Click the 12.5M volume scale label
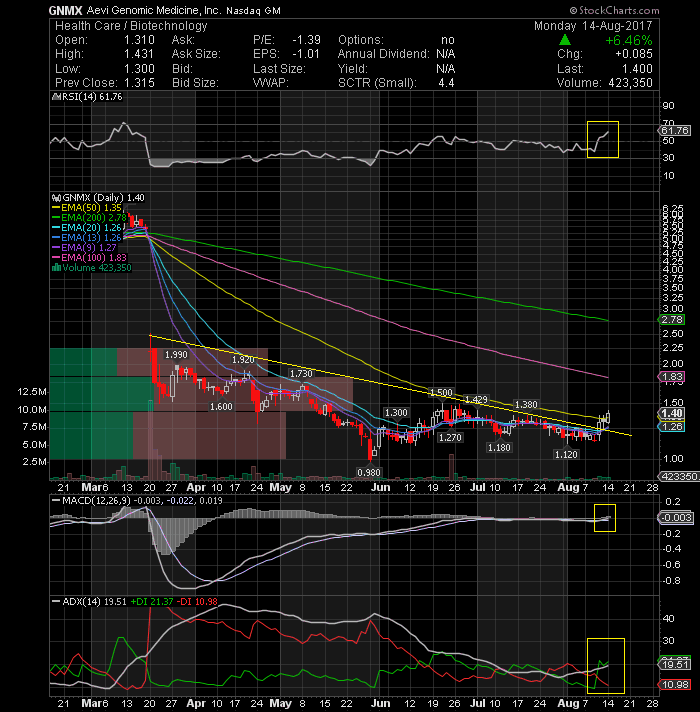 coord(32,392)
